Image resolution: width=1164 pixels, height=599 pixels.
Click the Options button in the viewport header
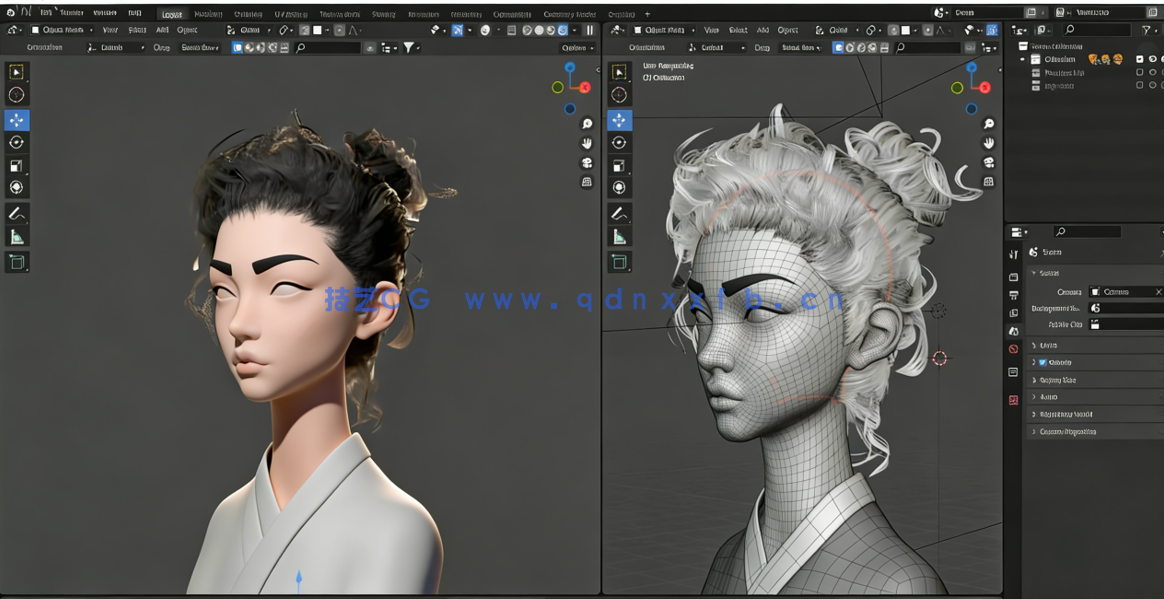pyautogui.click(x=577, y=47)
